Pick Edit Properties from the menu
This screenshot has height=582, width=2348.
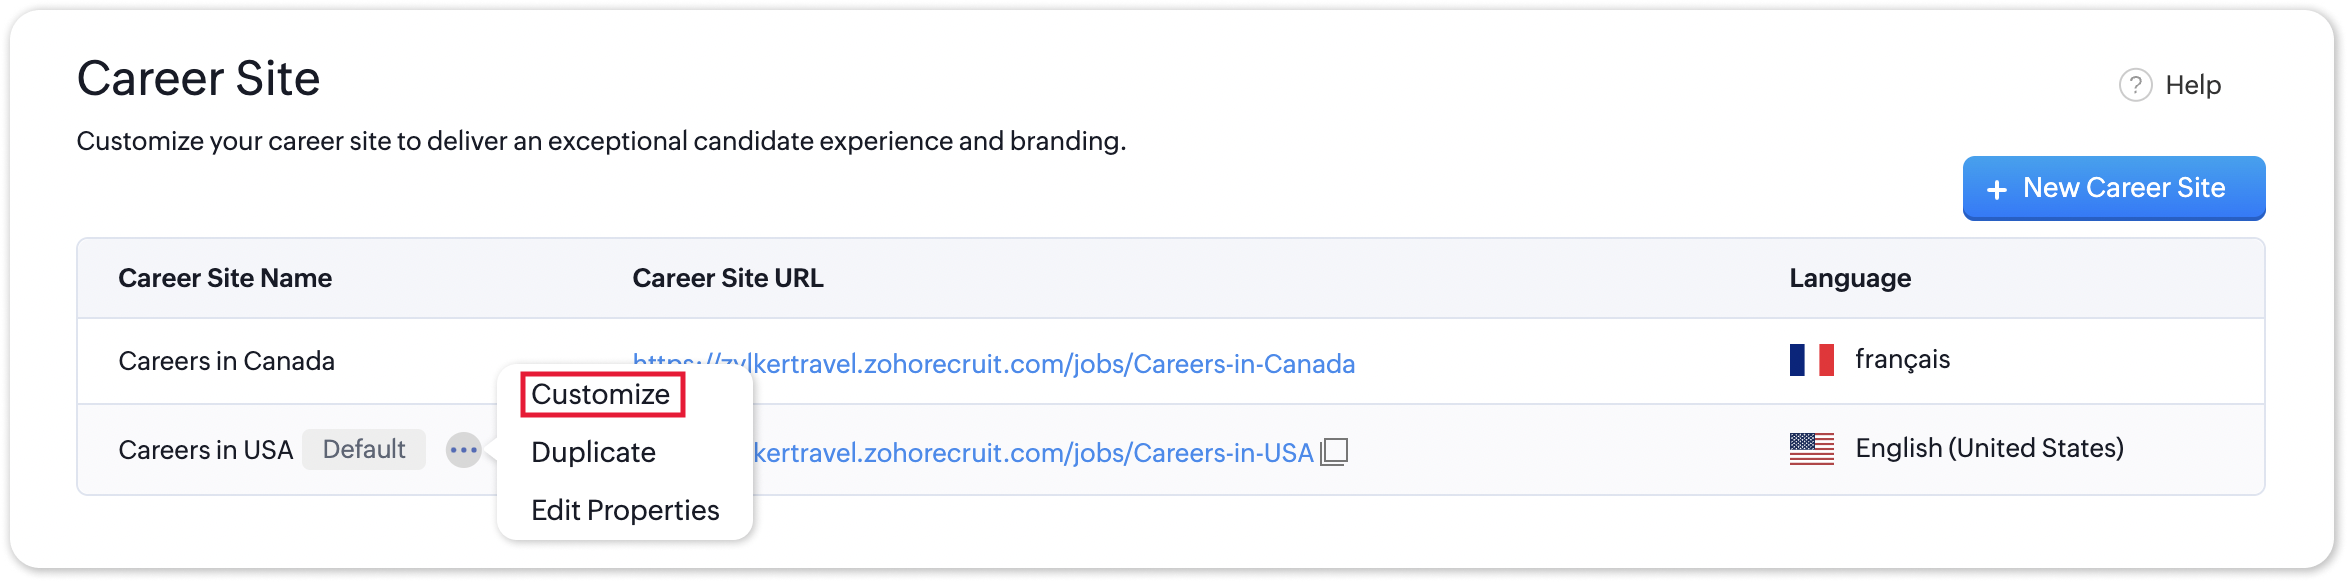[x=625, y=510]
